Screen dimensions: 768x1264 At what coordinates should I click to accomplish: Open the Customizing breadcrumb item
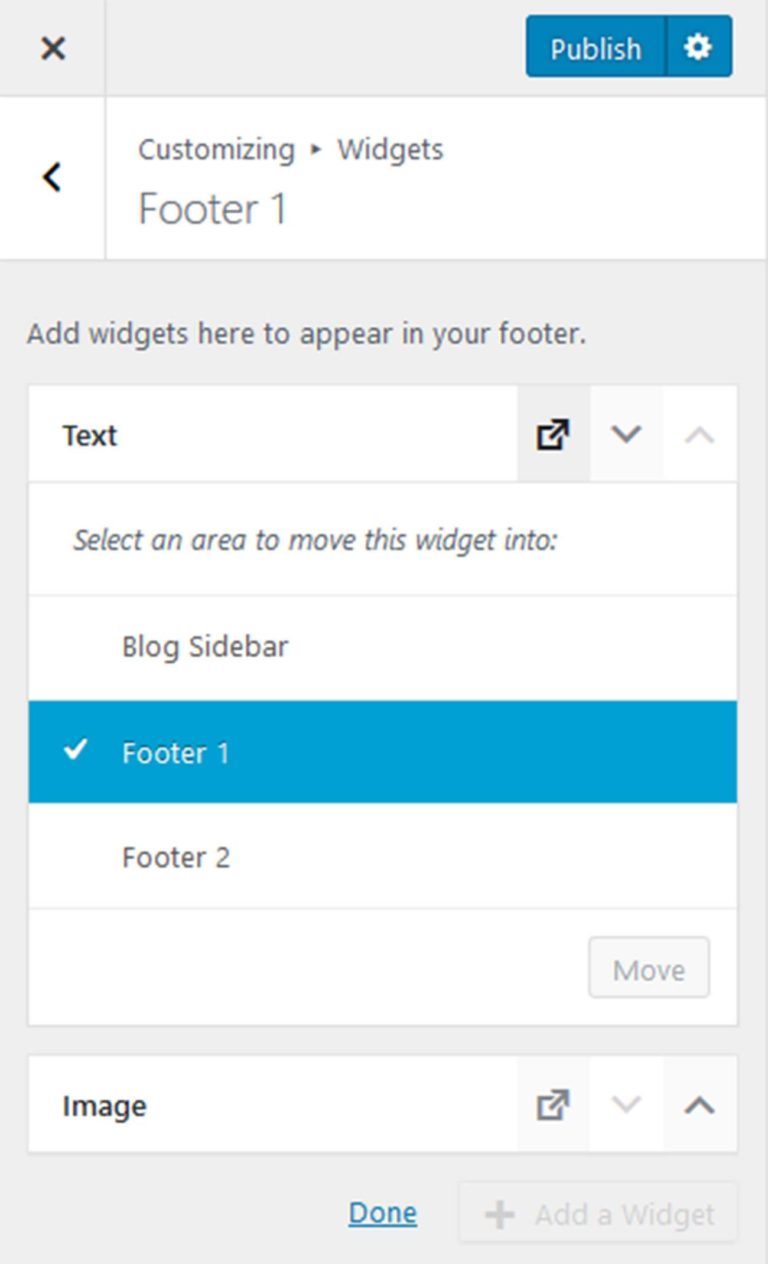coord(215,149)
